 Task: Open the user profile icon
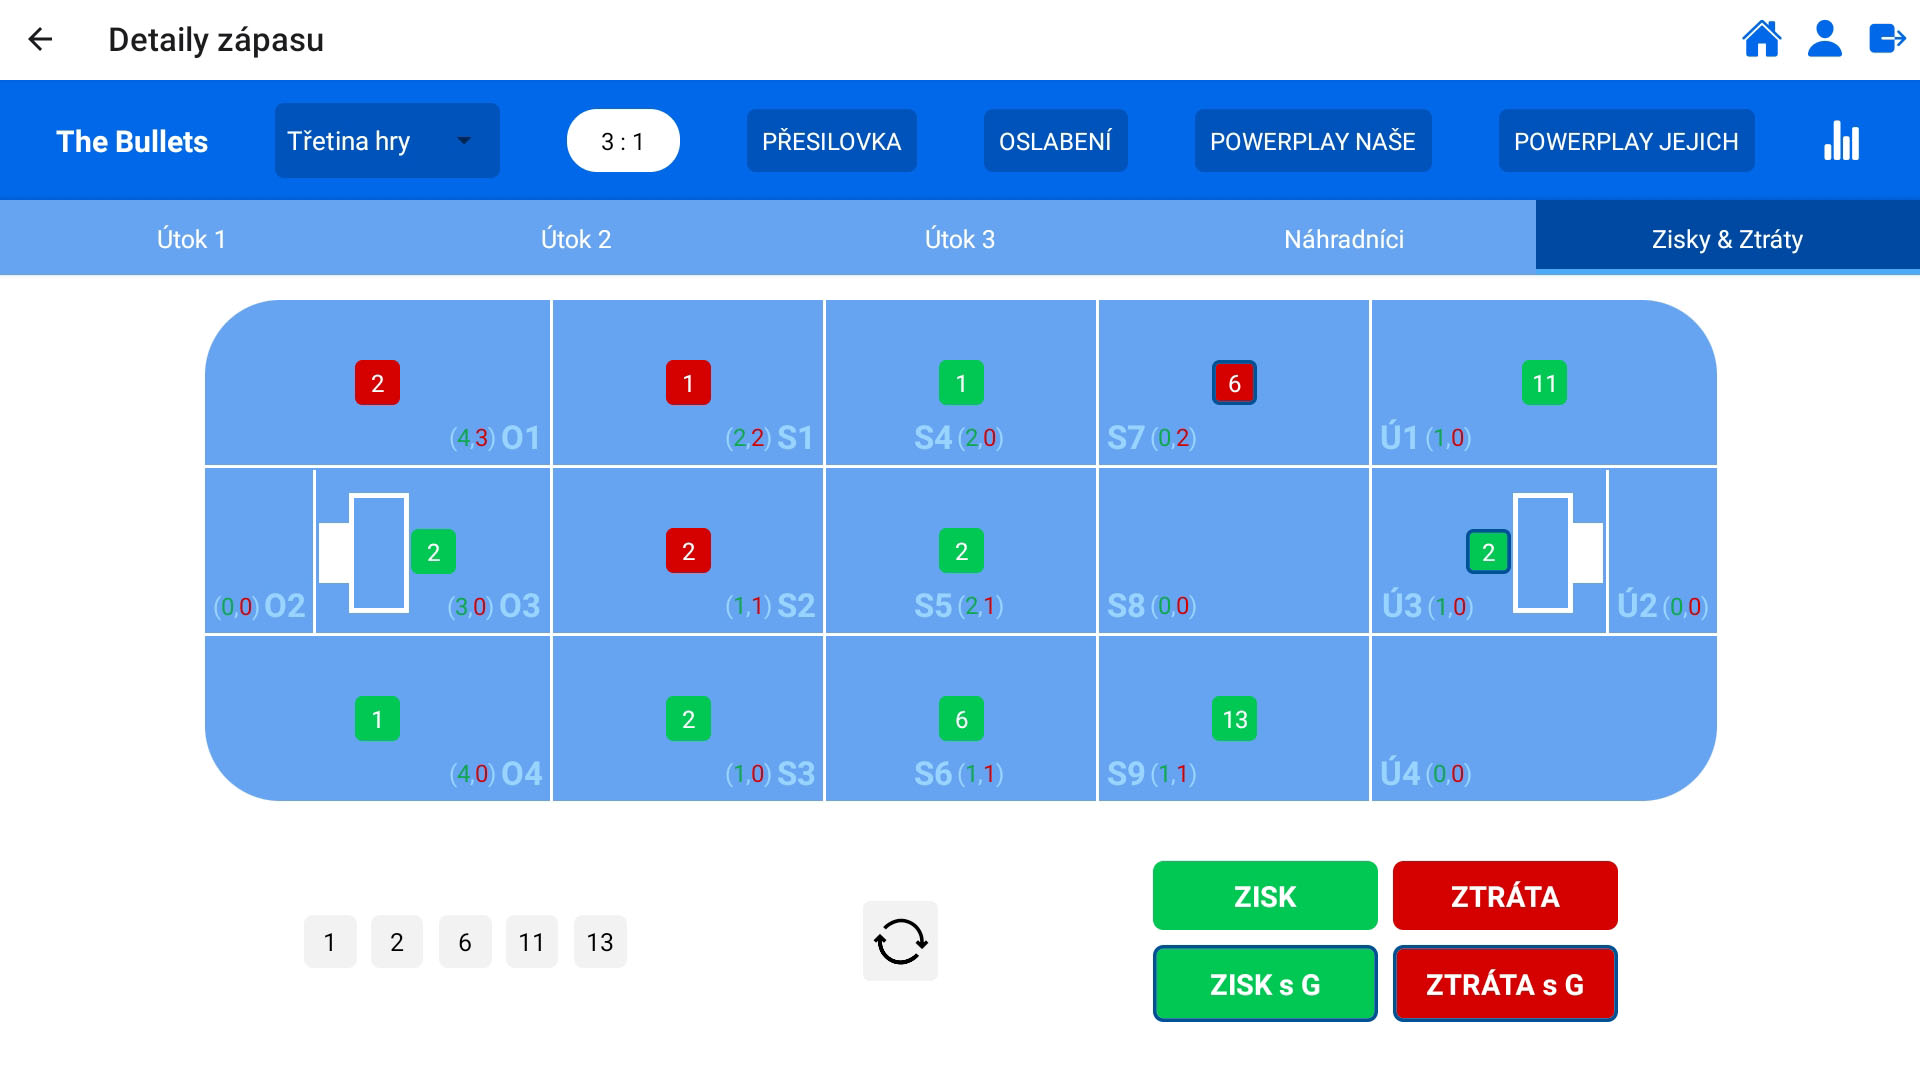click(x=1824, y=40)
